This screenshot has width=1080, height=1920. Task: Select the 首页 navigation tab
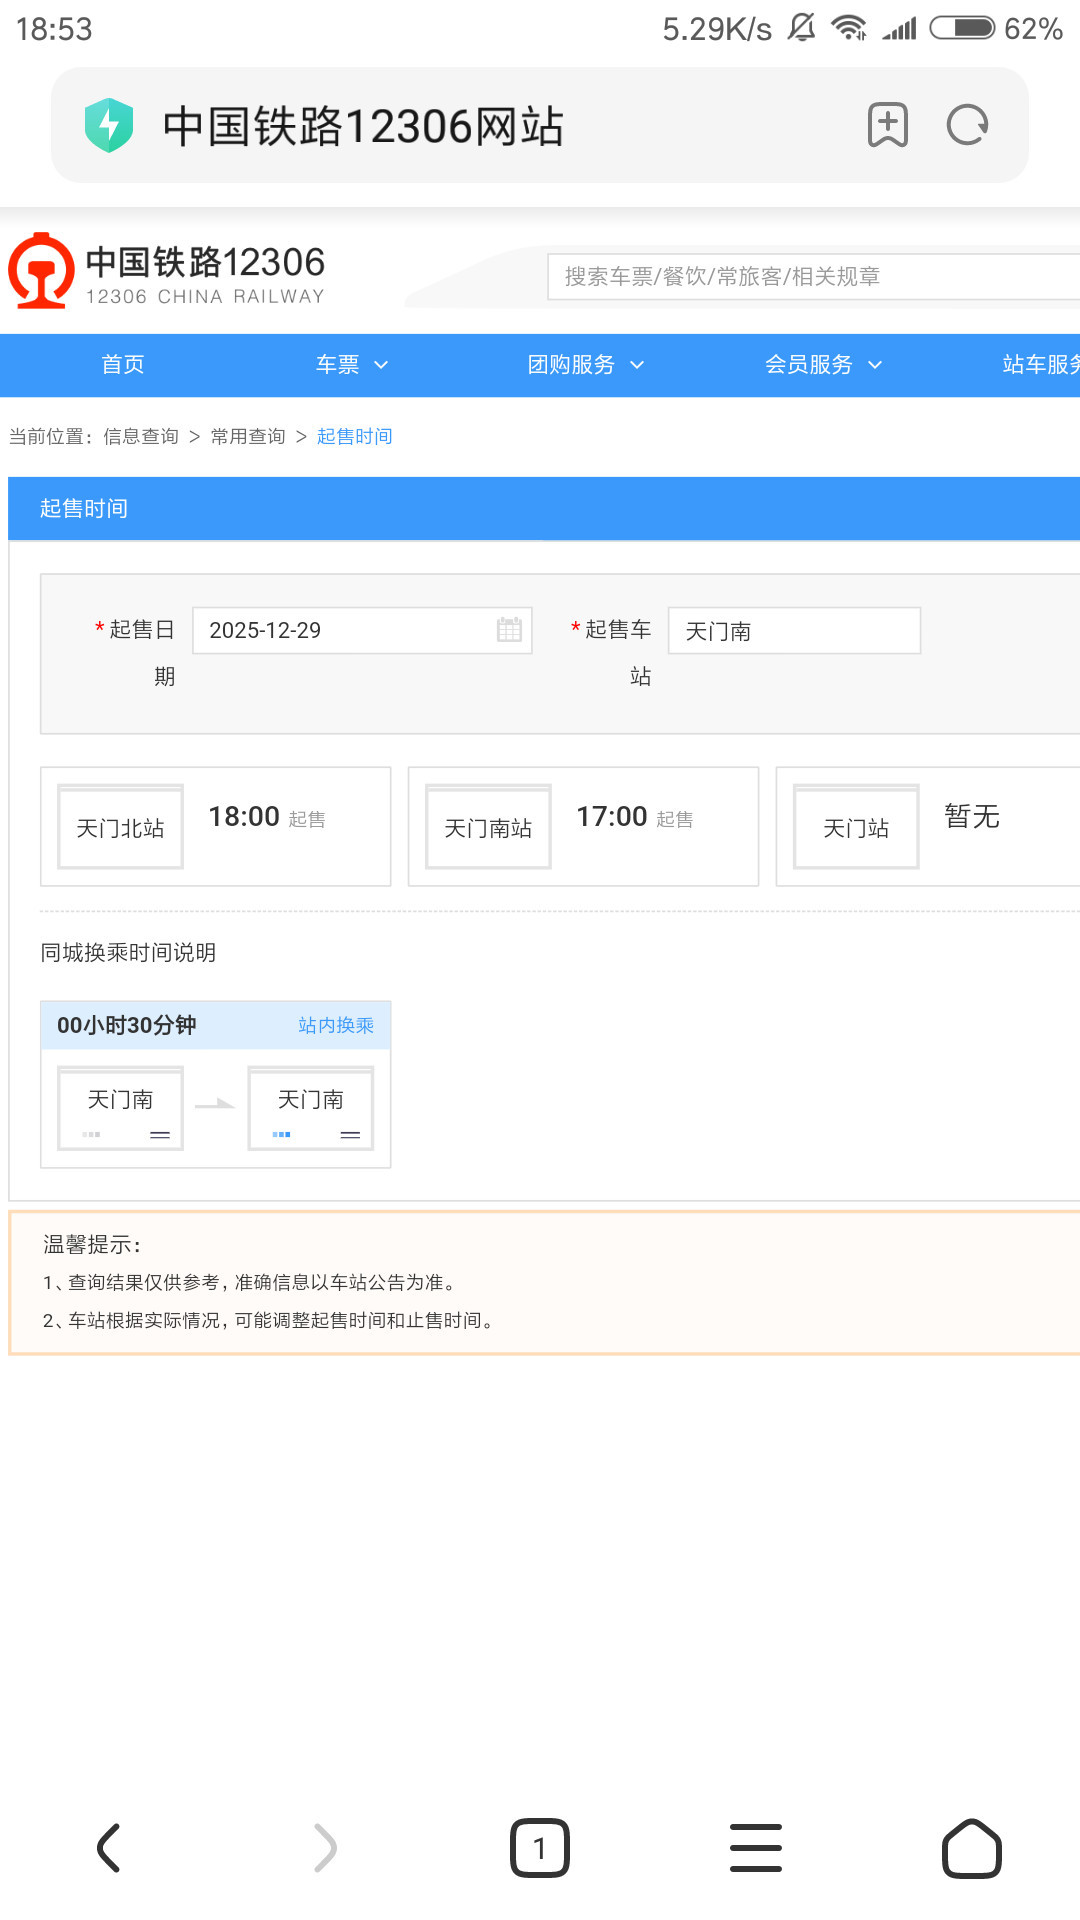(x=123, y=365)
